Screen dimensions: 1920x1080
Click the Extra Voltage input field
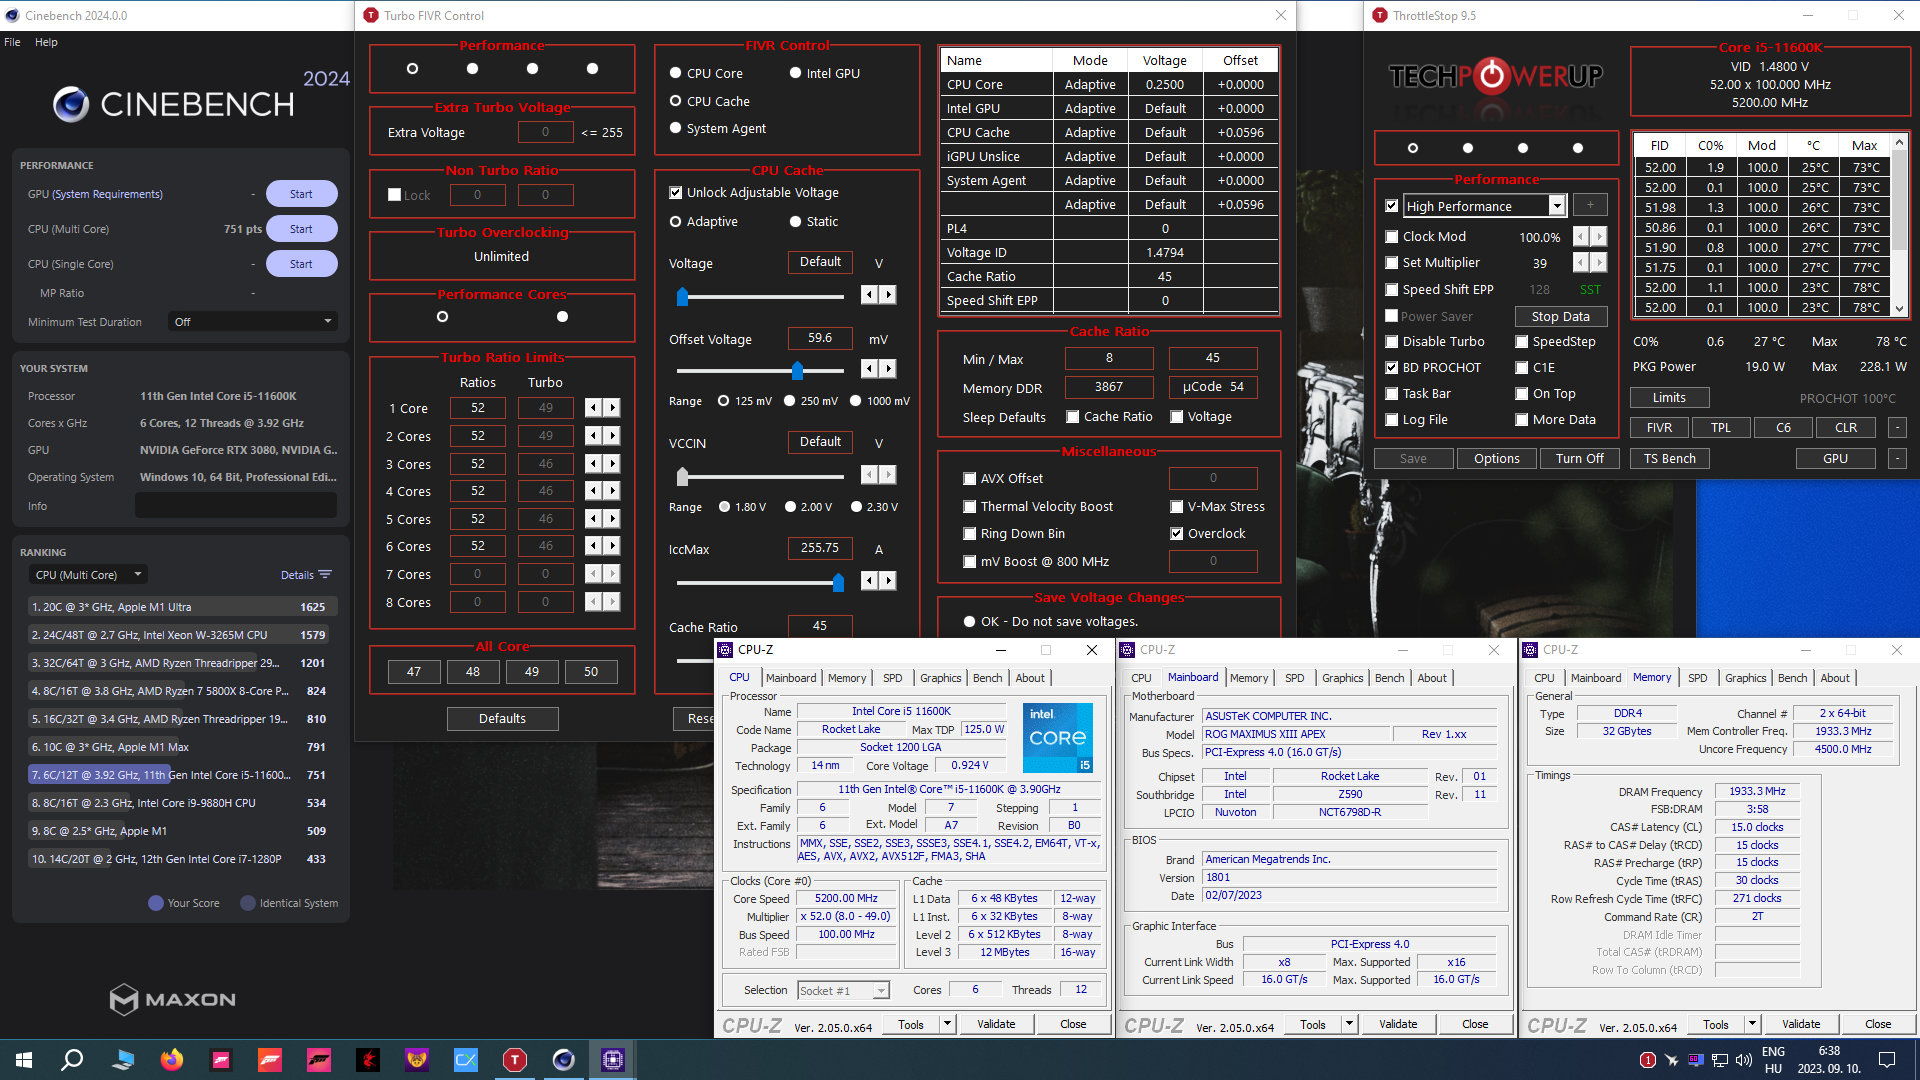tap(545, 132)
